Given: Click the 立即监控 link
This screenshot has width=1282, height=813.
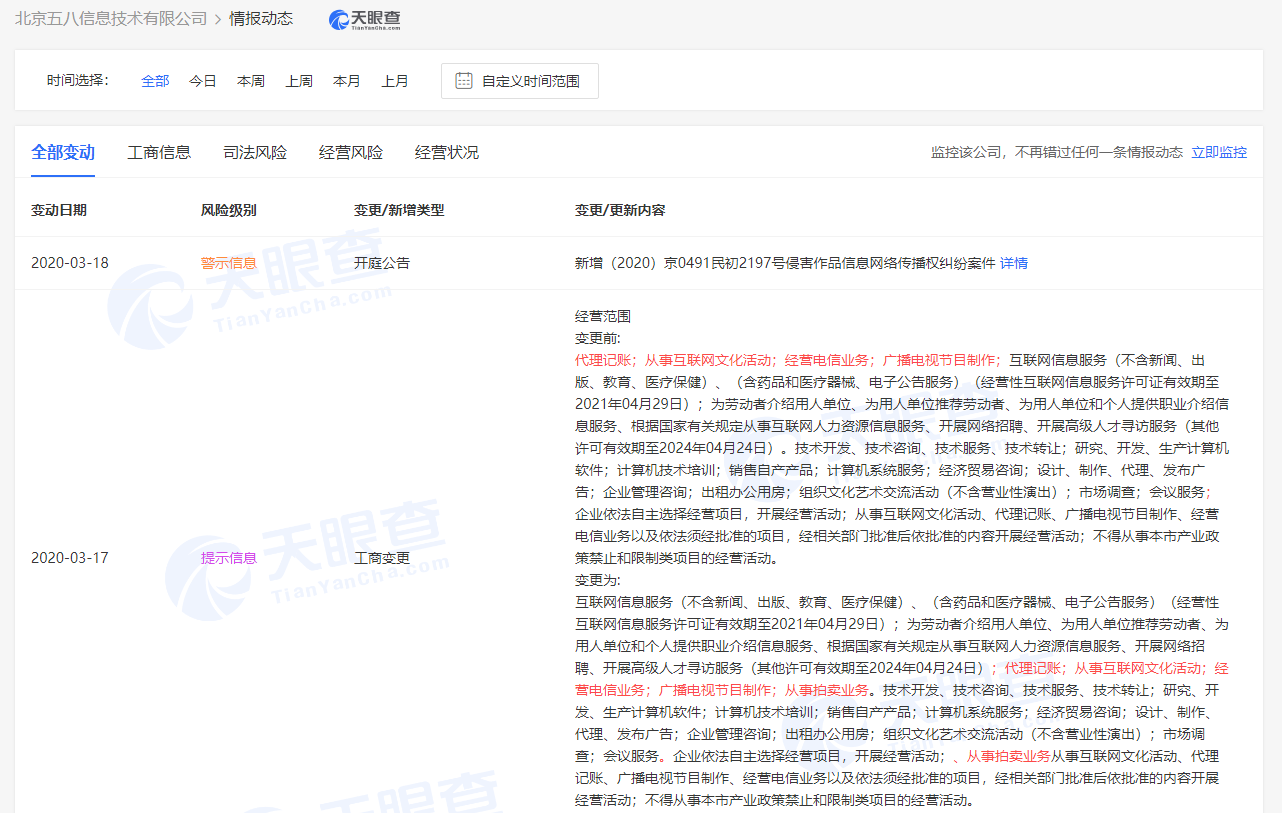Looking at the screenshot, I should (1219, 152).
